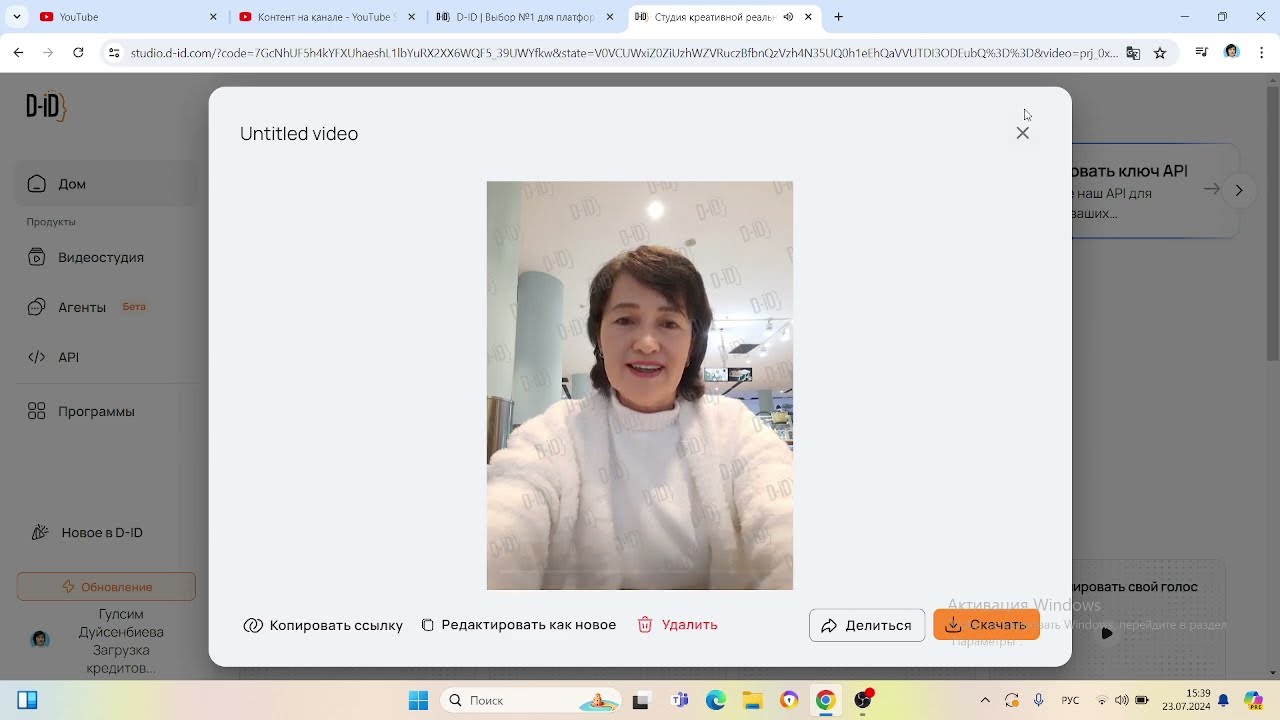Click the user avatar in sidebar
Viewport: 1280px width, 720px height.
tap(40, 639)
